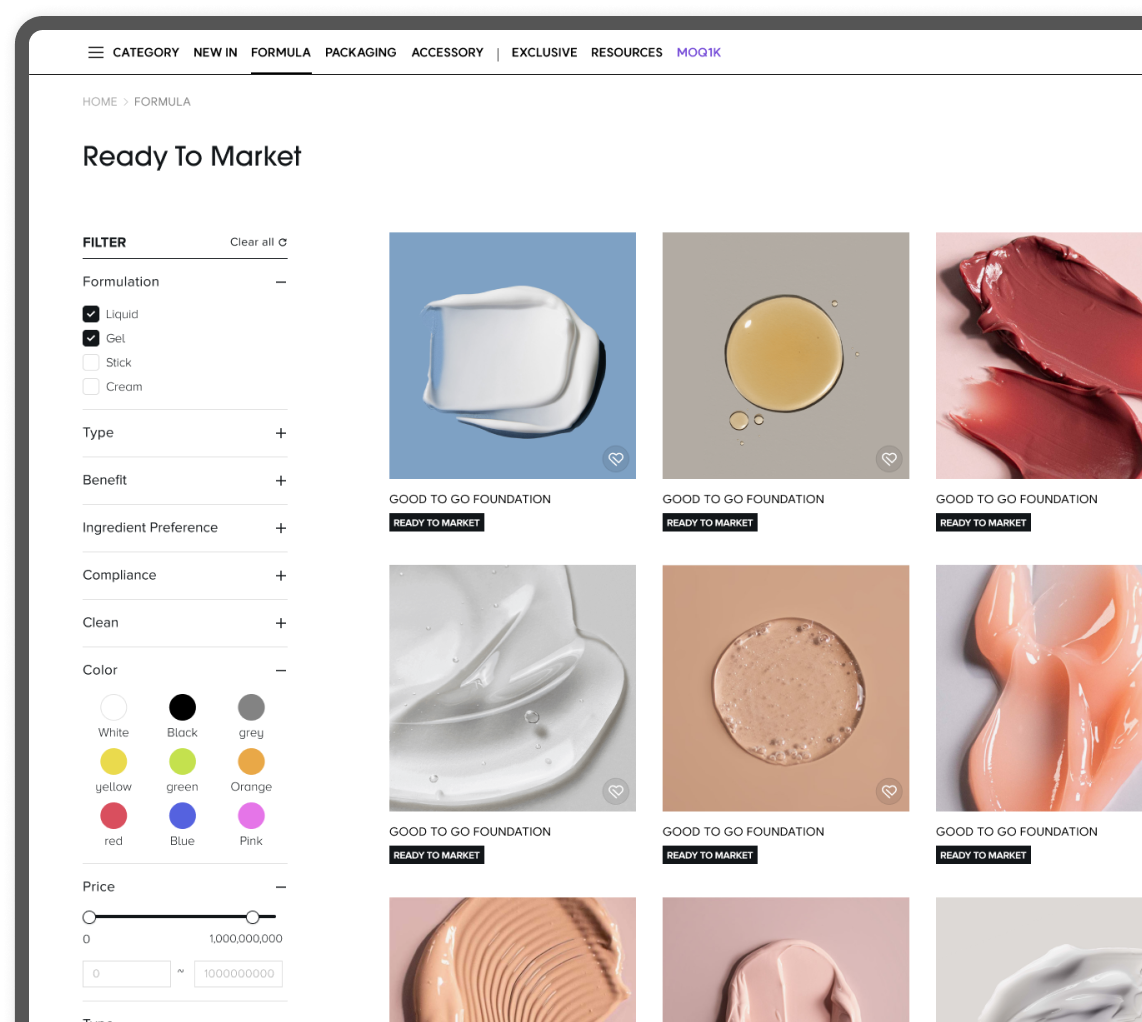This screenshot has height=1022, width=1142.
Task: Click the HOME breadcrumb link
Action: 100,102
